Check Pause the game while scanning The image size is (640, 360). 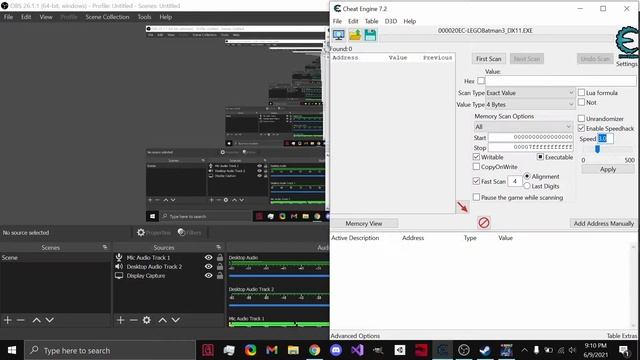click(x=476, y=197)
